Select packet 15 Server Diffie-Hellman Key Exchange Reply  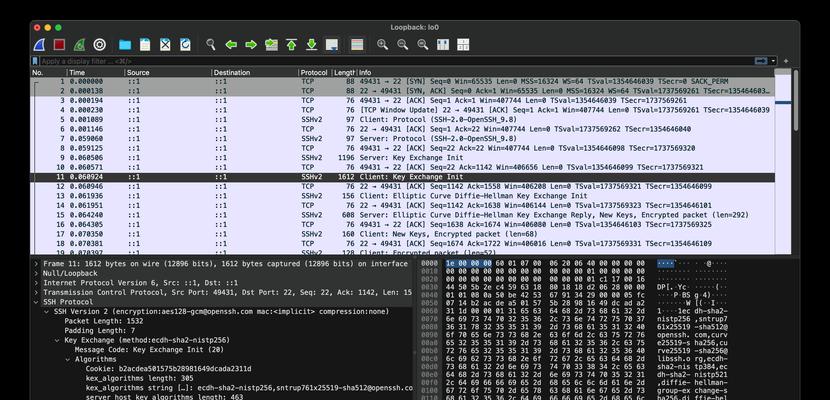coord(402,215)
